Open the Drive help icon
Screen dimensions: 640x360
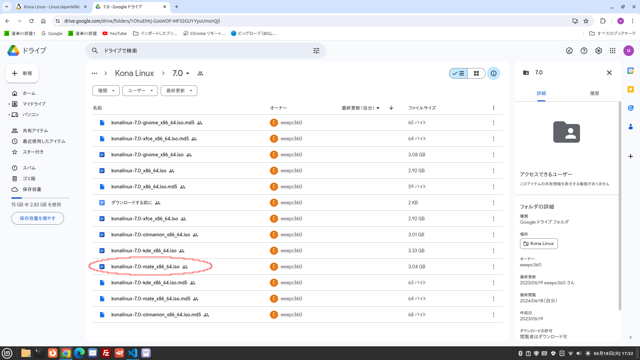coord(584,51)
